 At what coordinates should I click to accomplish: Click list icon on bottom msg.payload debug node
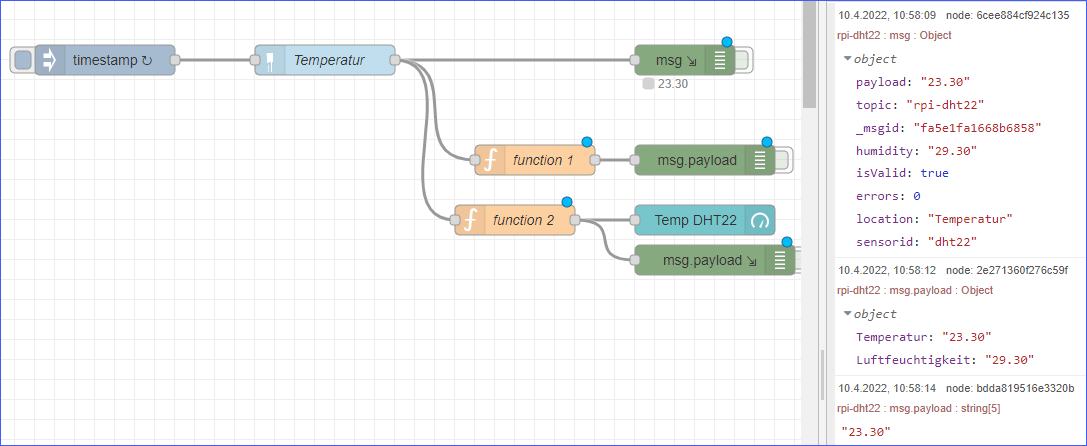click(x=780, y=260)
